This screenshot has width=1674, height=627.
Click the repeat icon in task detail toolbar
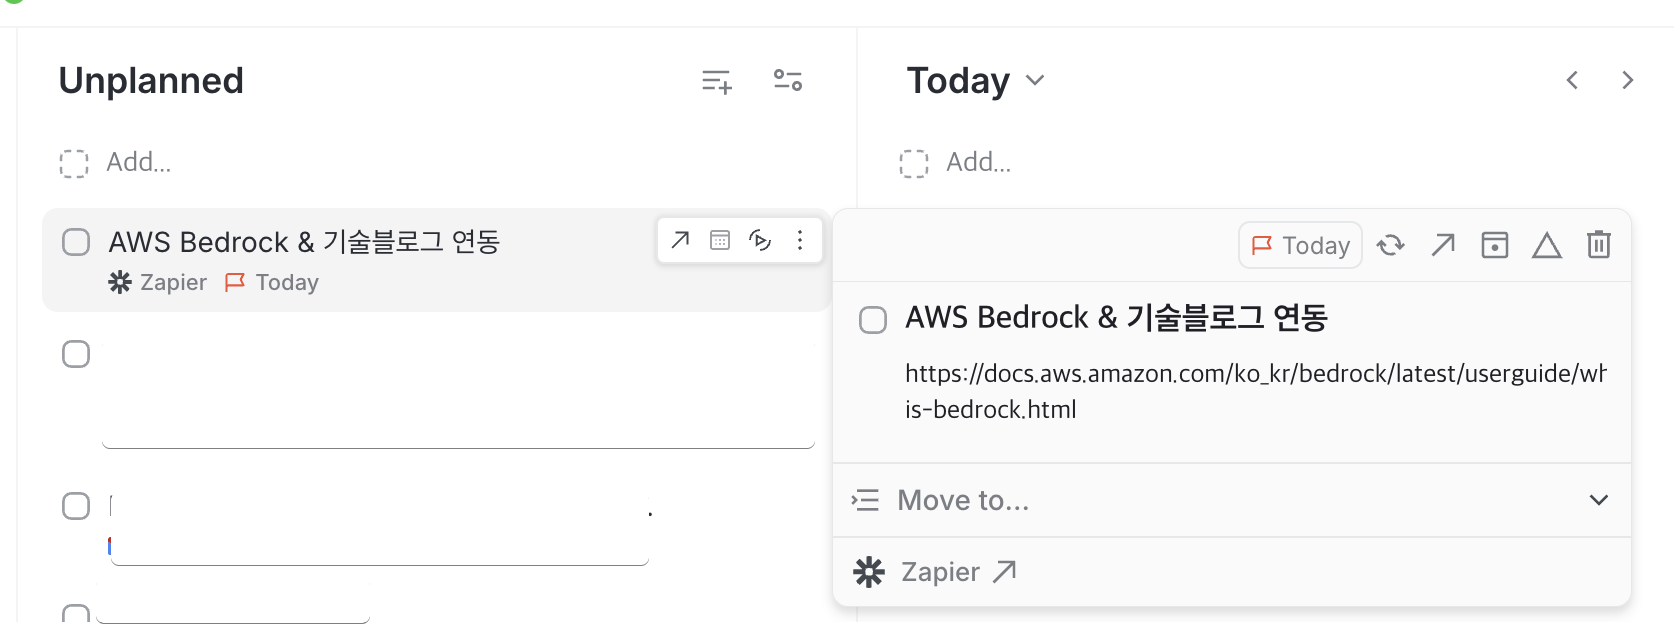pos(1390,245)
